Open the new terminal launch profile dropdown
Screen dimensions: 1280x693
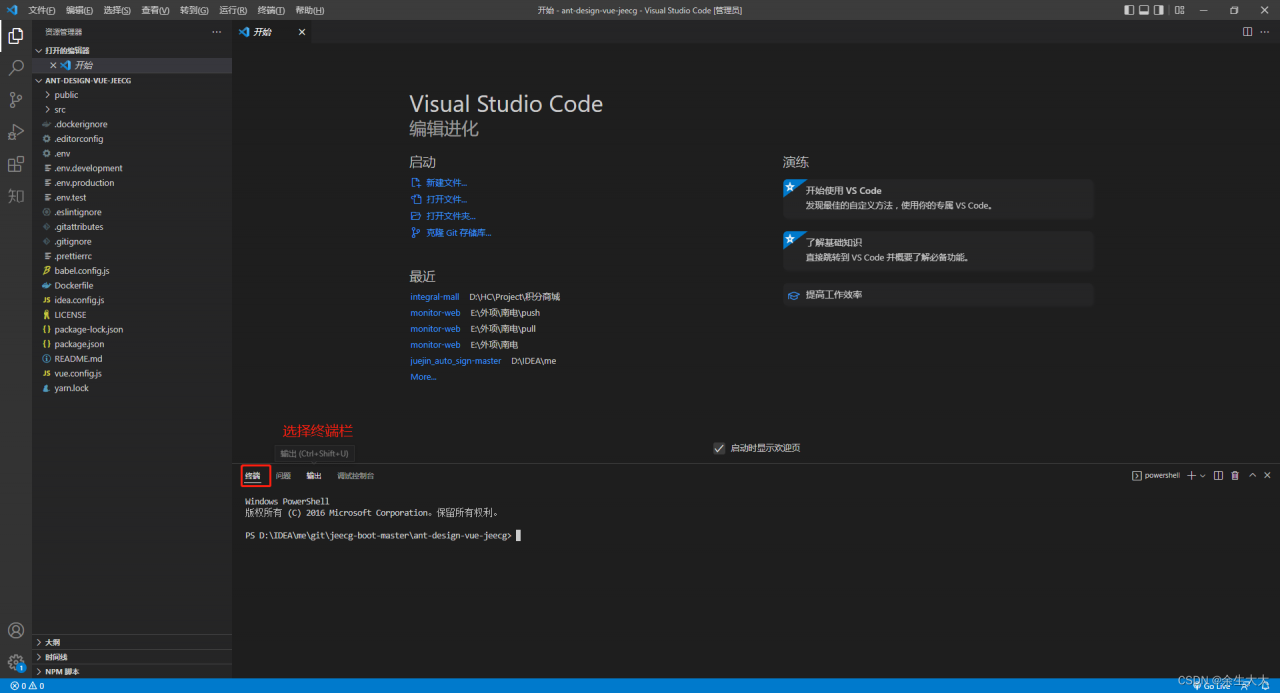(x=1203, y=476)
